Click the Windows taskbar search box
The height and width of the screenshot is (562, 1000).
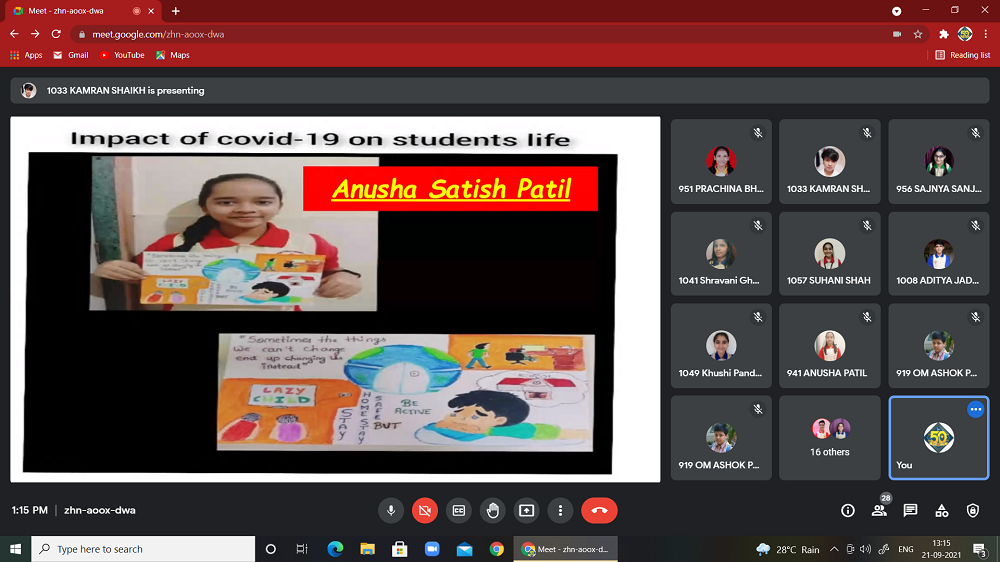(x=143, y=549)
